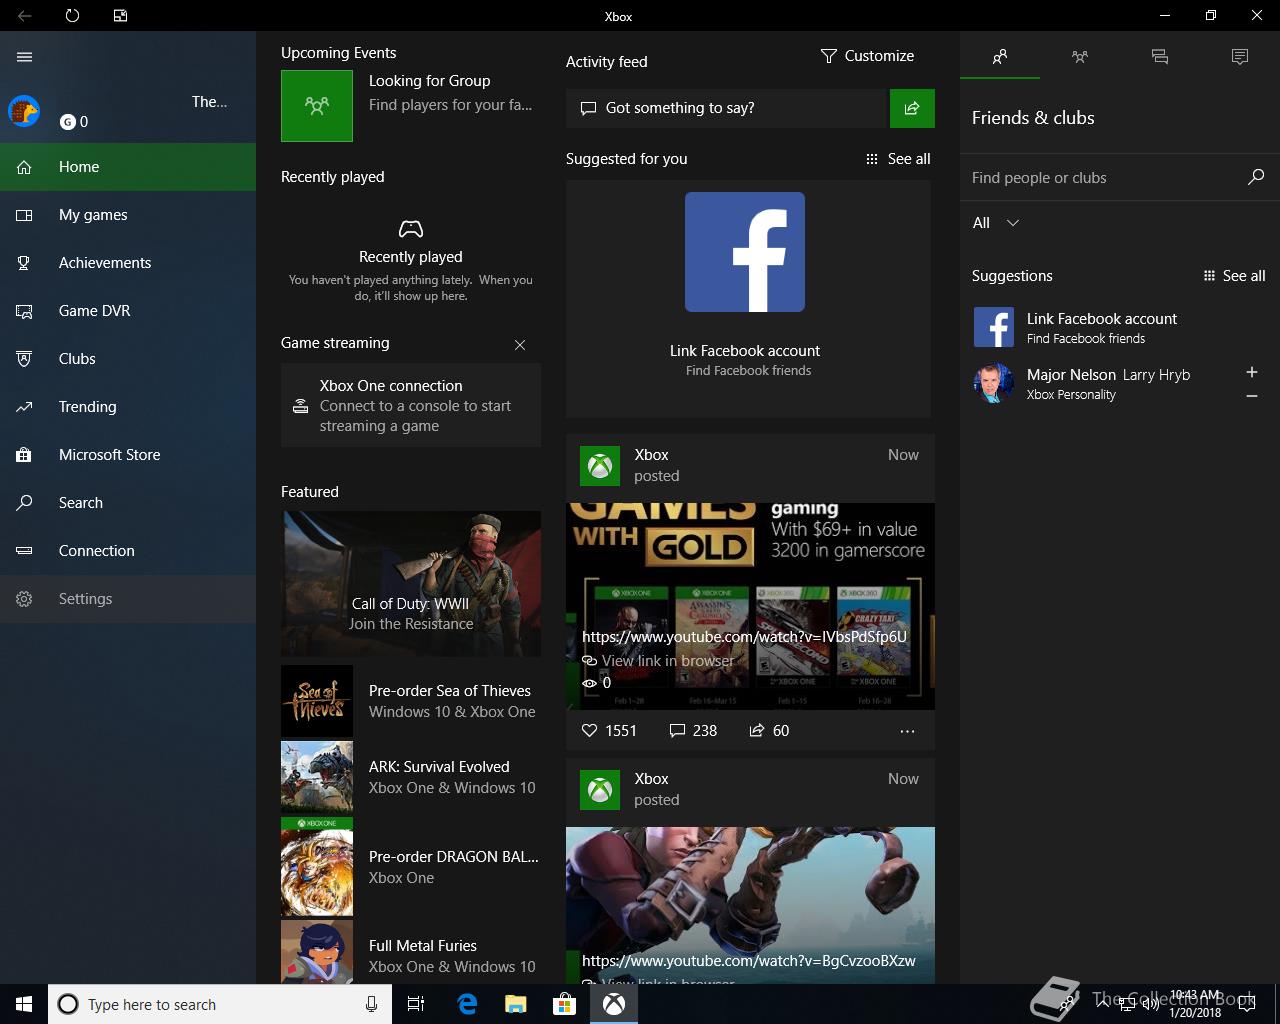Open Achievements page
The image size is (1280, 1024).
click(x=128, y=263)
